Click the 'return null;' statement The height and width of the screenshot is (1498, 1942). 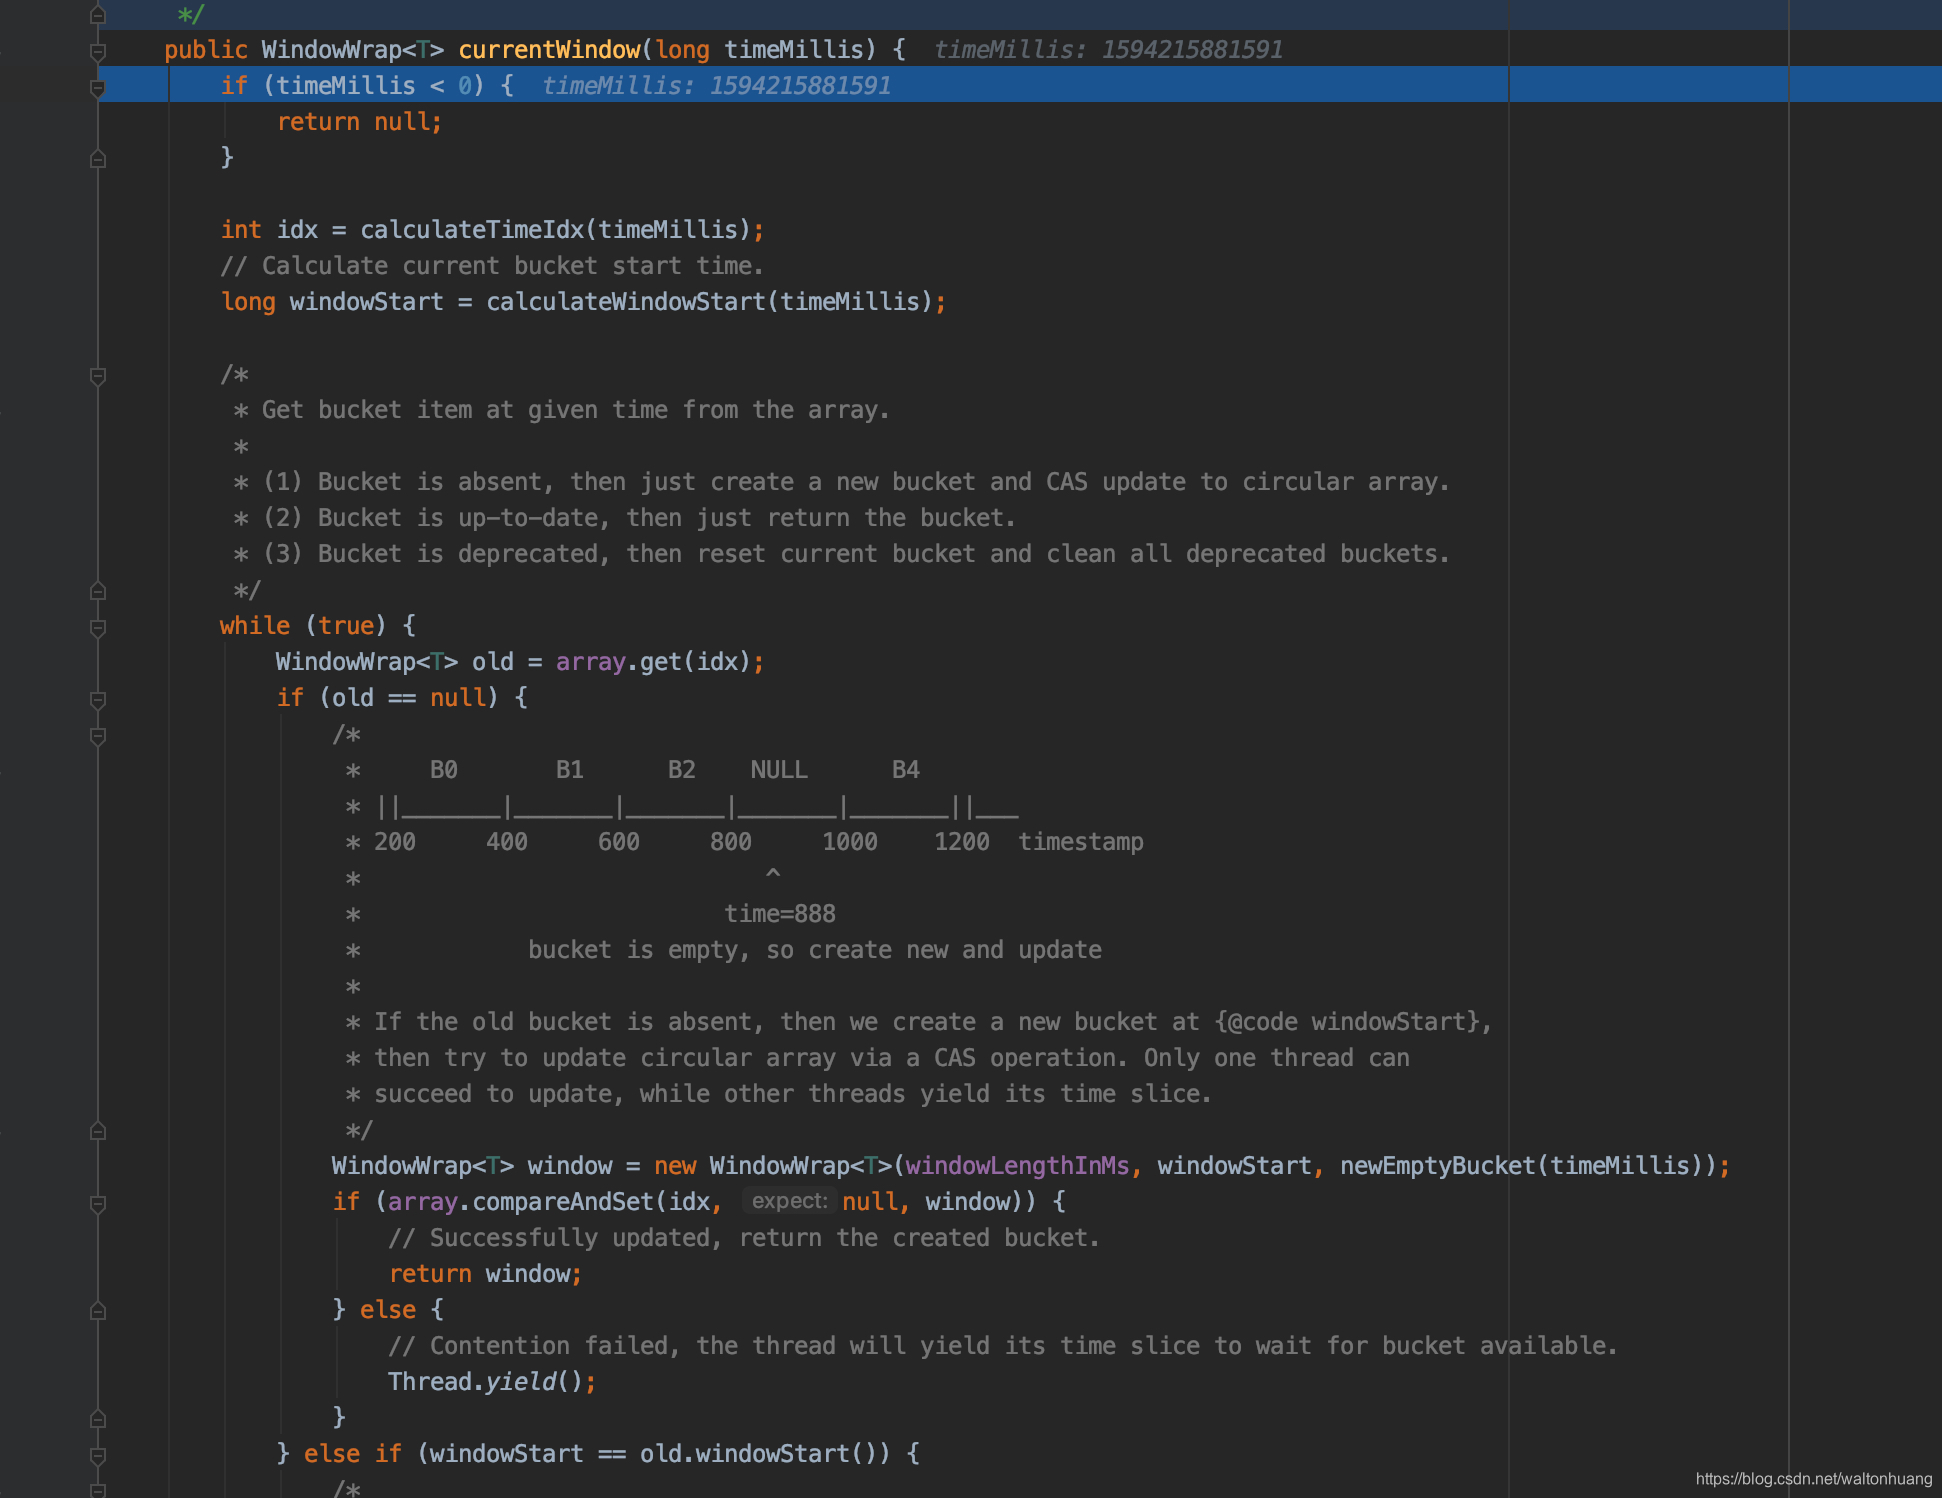359,122
